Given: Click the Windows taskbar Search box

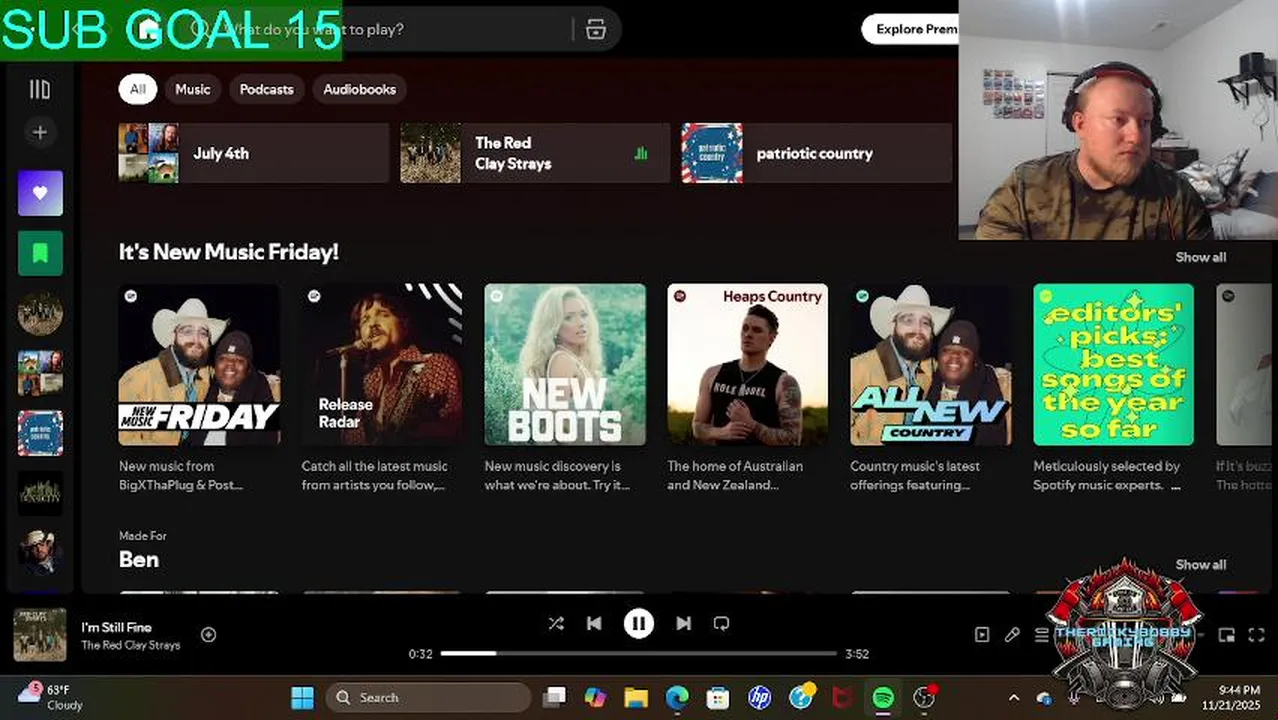Looking at the screenshot, I should (428, 697).
